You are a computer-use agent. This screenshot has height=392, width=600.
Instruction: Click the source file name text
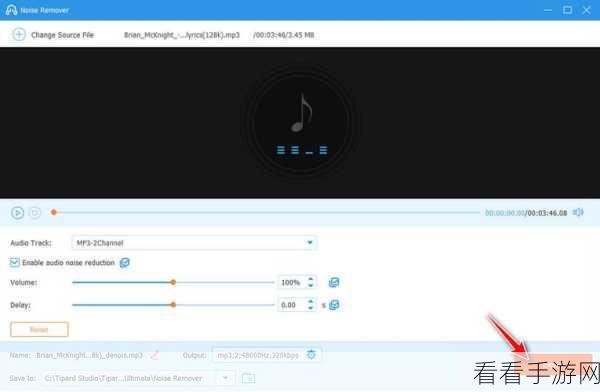(182, 35)
